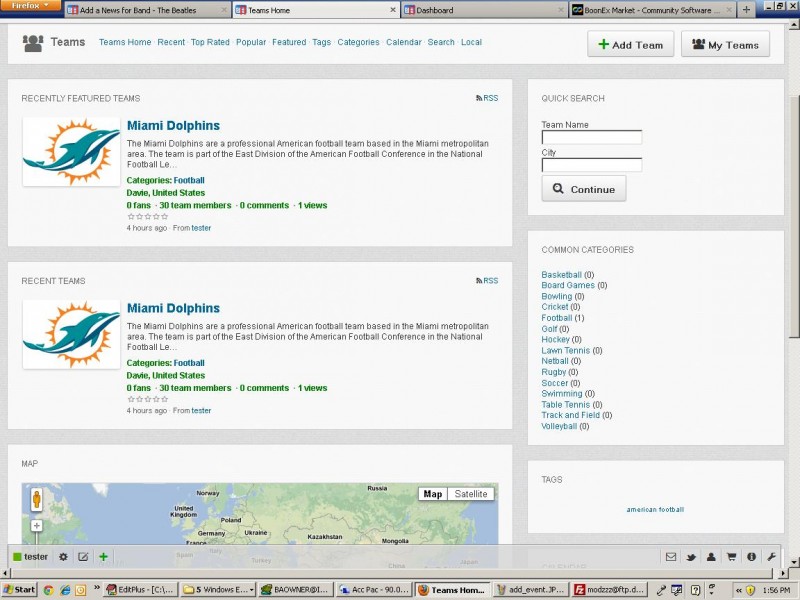Screen dimensions: 800x600
Task: Open a new browser tab
Action: pyautogui.click(x=746, y=10)
